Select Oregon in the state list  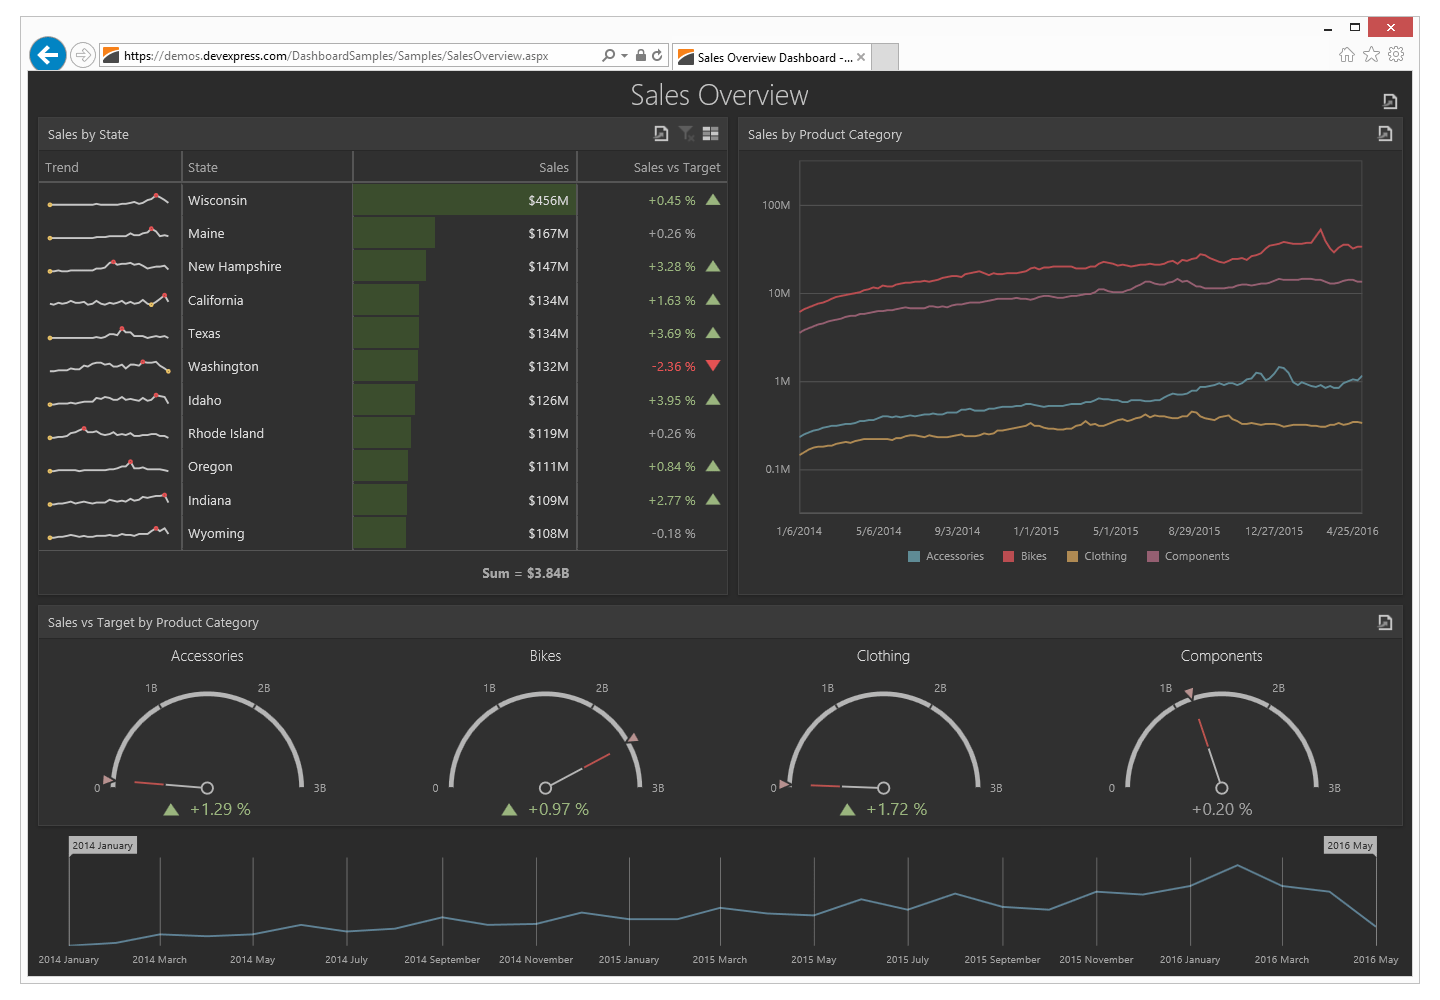[x=383, y=467]
